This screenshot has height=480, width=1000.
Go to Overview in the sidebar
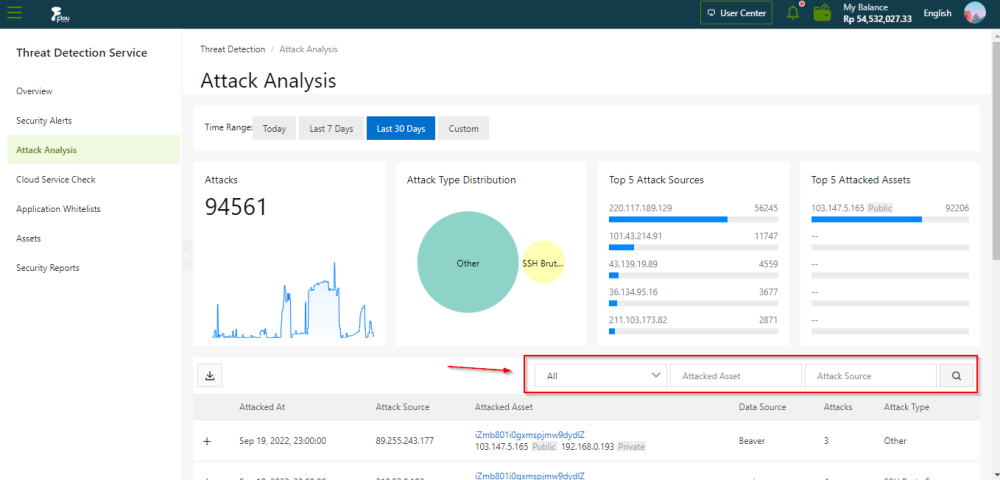click(34, 91)
